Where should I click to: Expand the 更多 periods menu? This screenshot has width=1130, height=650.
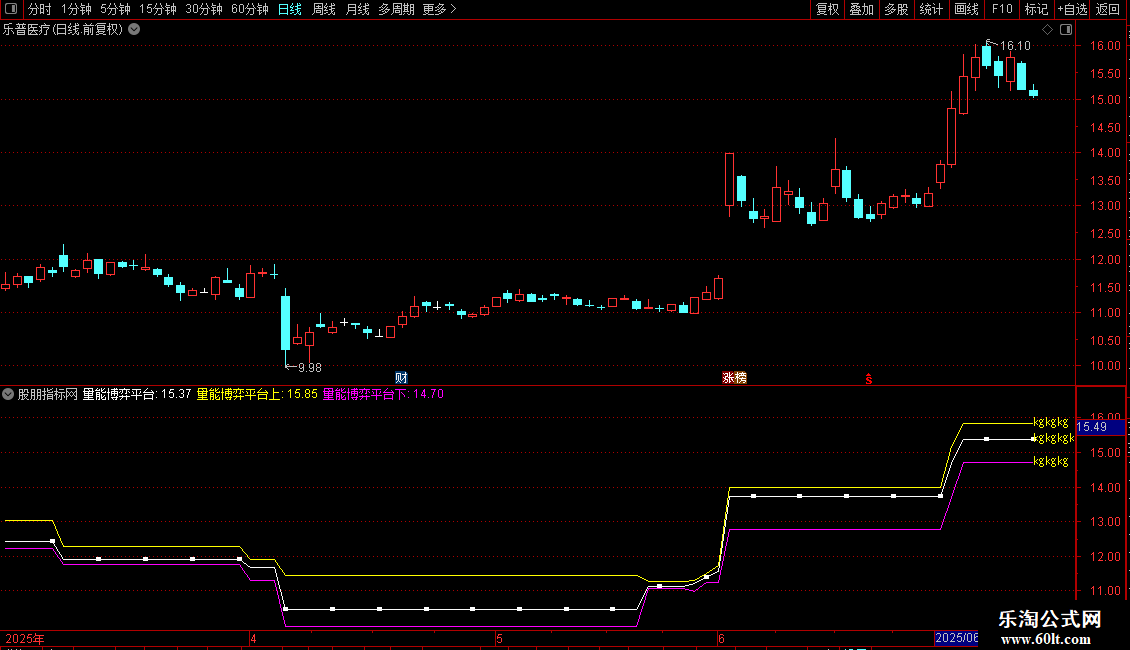tap(440, 9)
